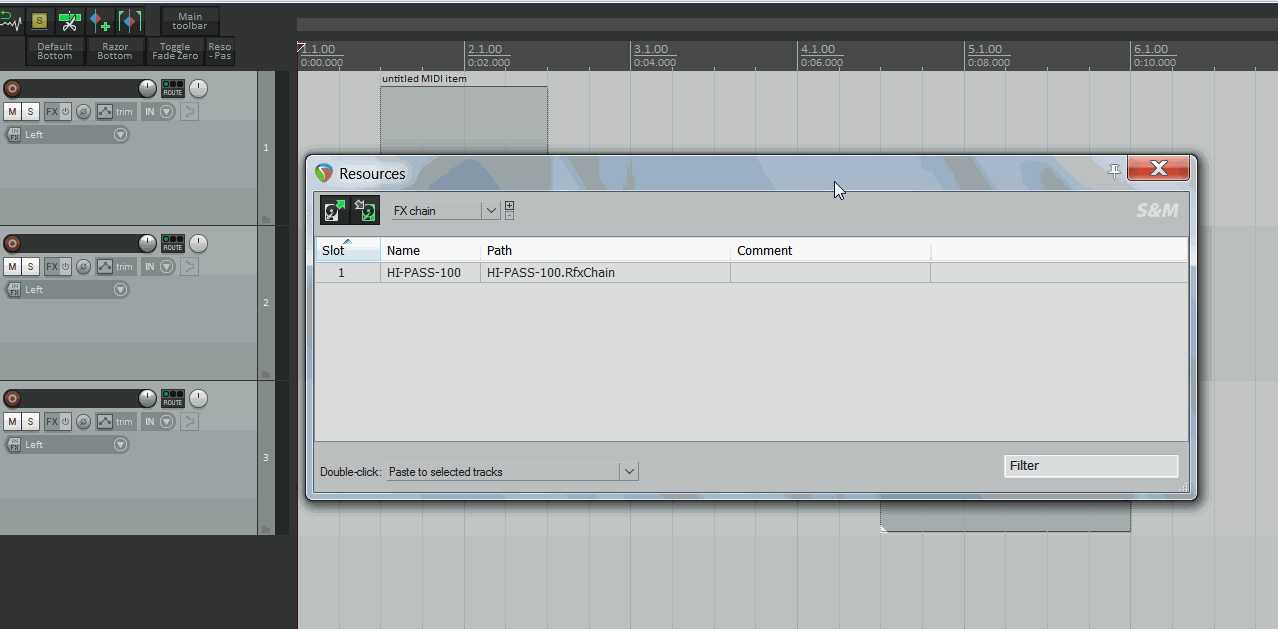The height and width of the screenshot is (629, 1278).
Task: Select the untitled MIDI item on track 1
Action: pos(464,120)
